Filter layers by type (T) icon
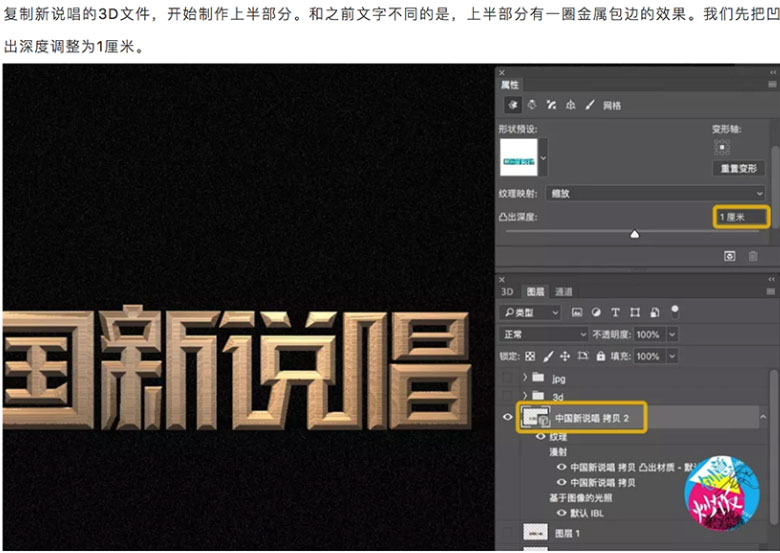The height and width of the screenshot is (553, 780). click(x=615, y=312)
